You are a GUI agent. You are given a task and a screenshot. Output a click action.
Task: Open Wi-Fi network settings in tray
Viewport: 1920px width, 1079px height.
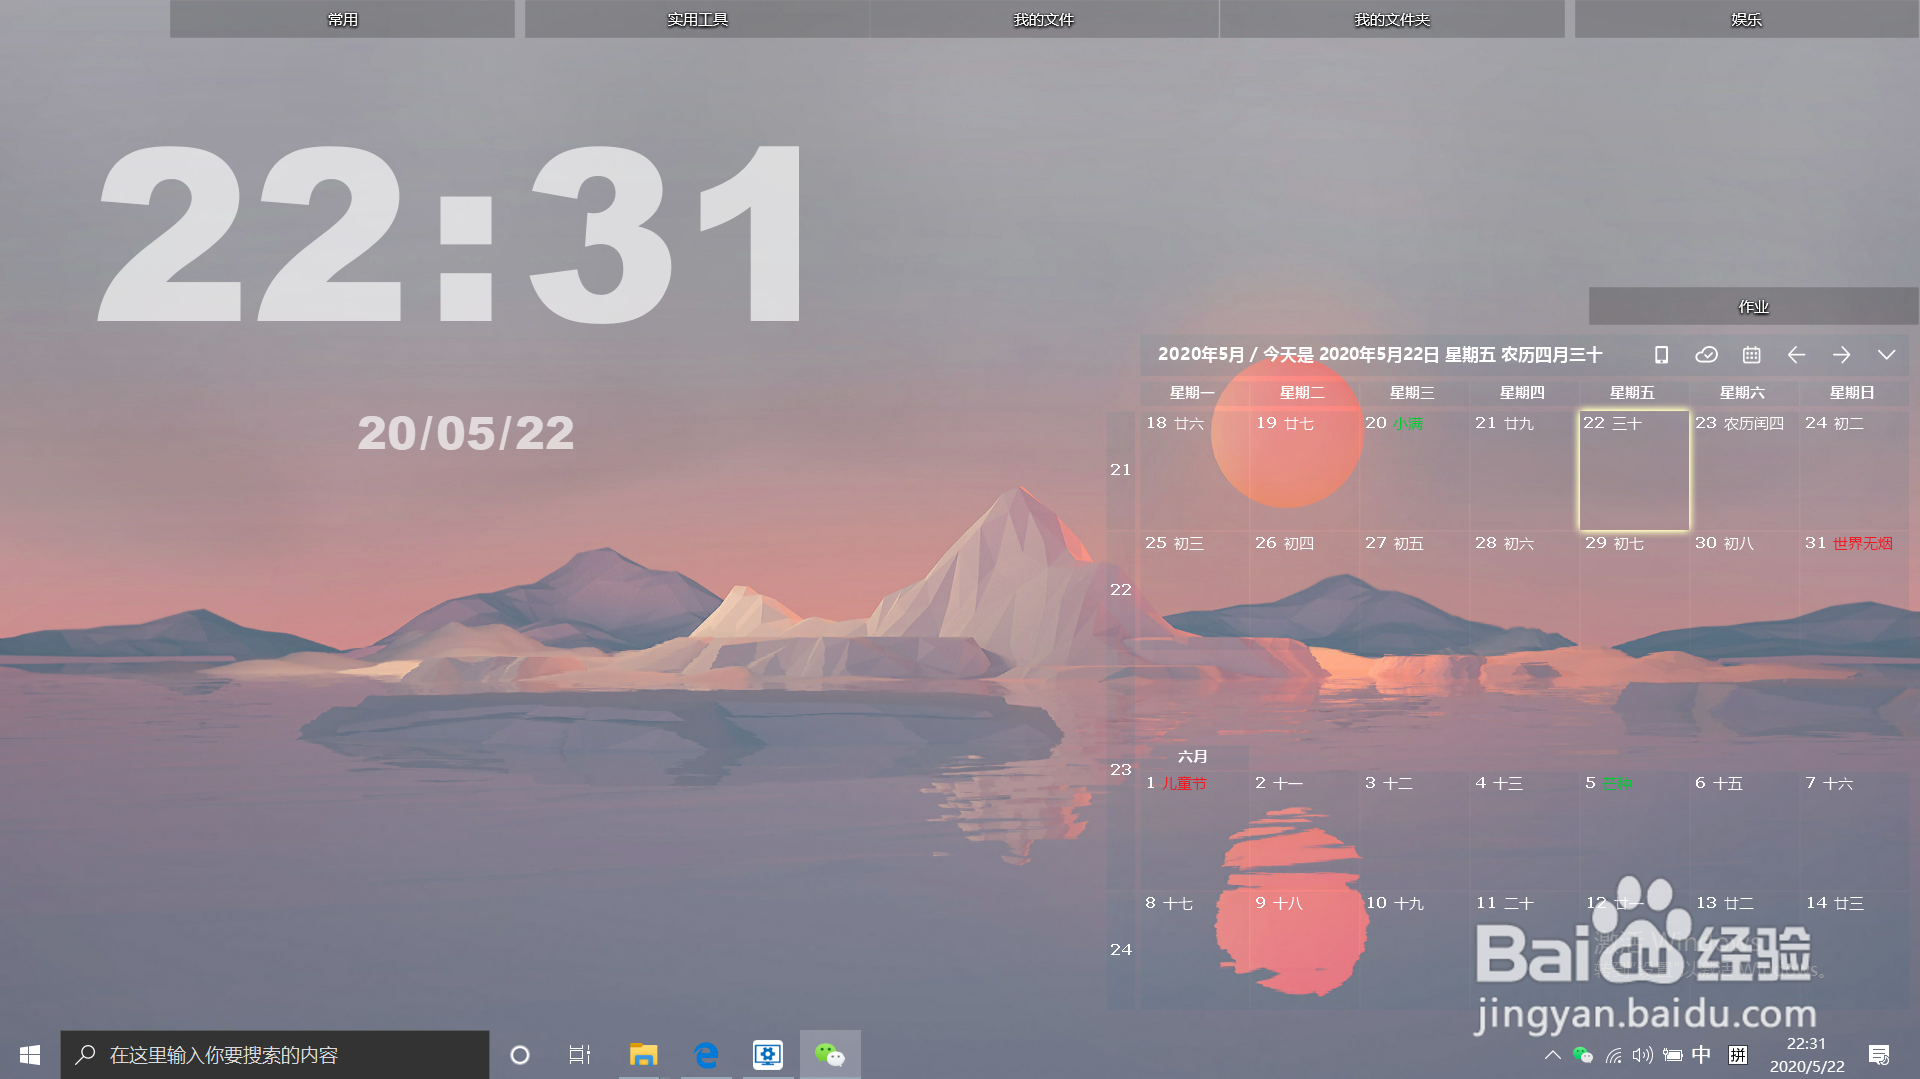click(1613, 1055)
